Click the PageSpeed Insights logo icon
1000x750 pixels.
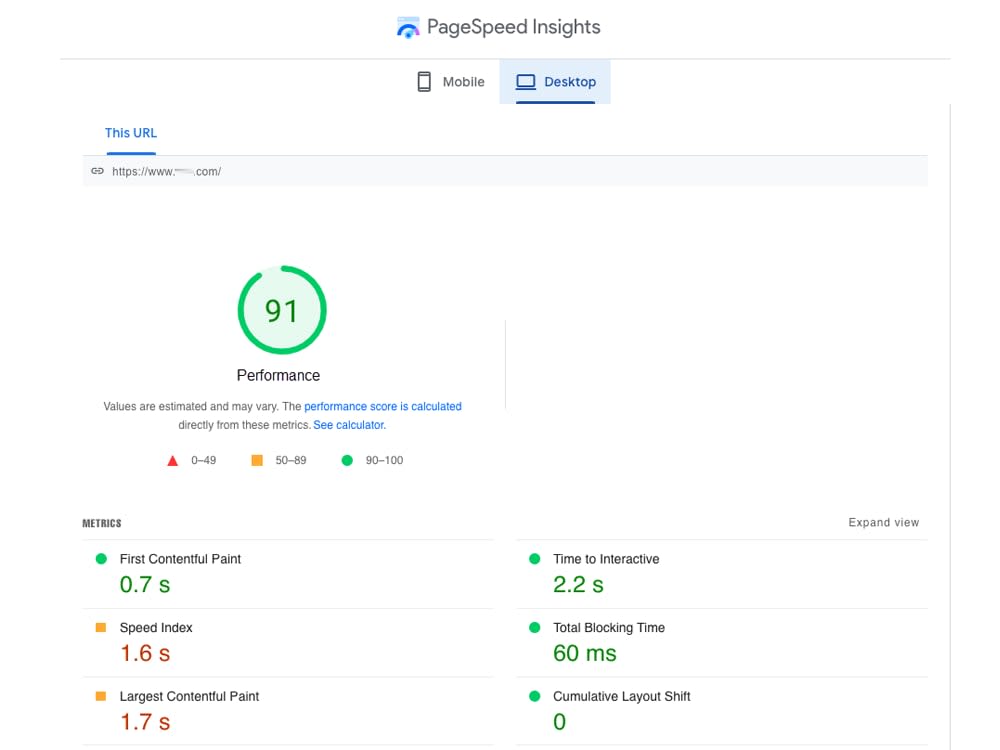pyautogui.click(x=408, y=27)
